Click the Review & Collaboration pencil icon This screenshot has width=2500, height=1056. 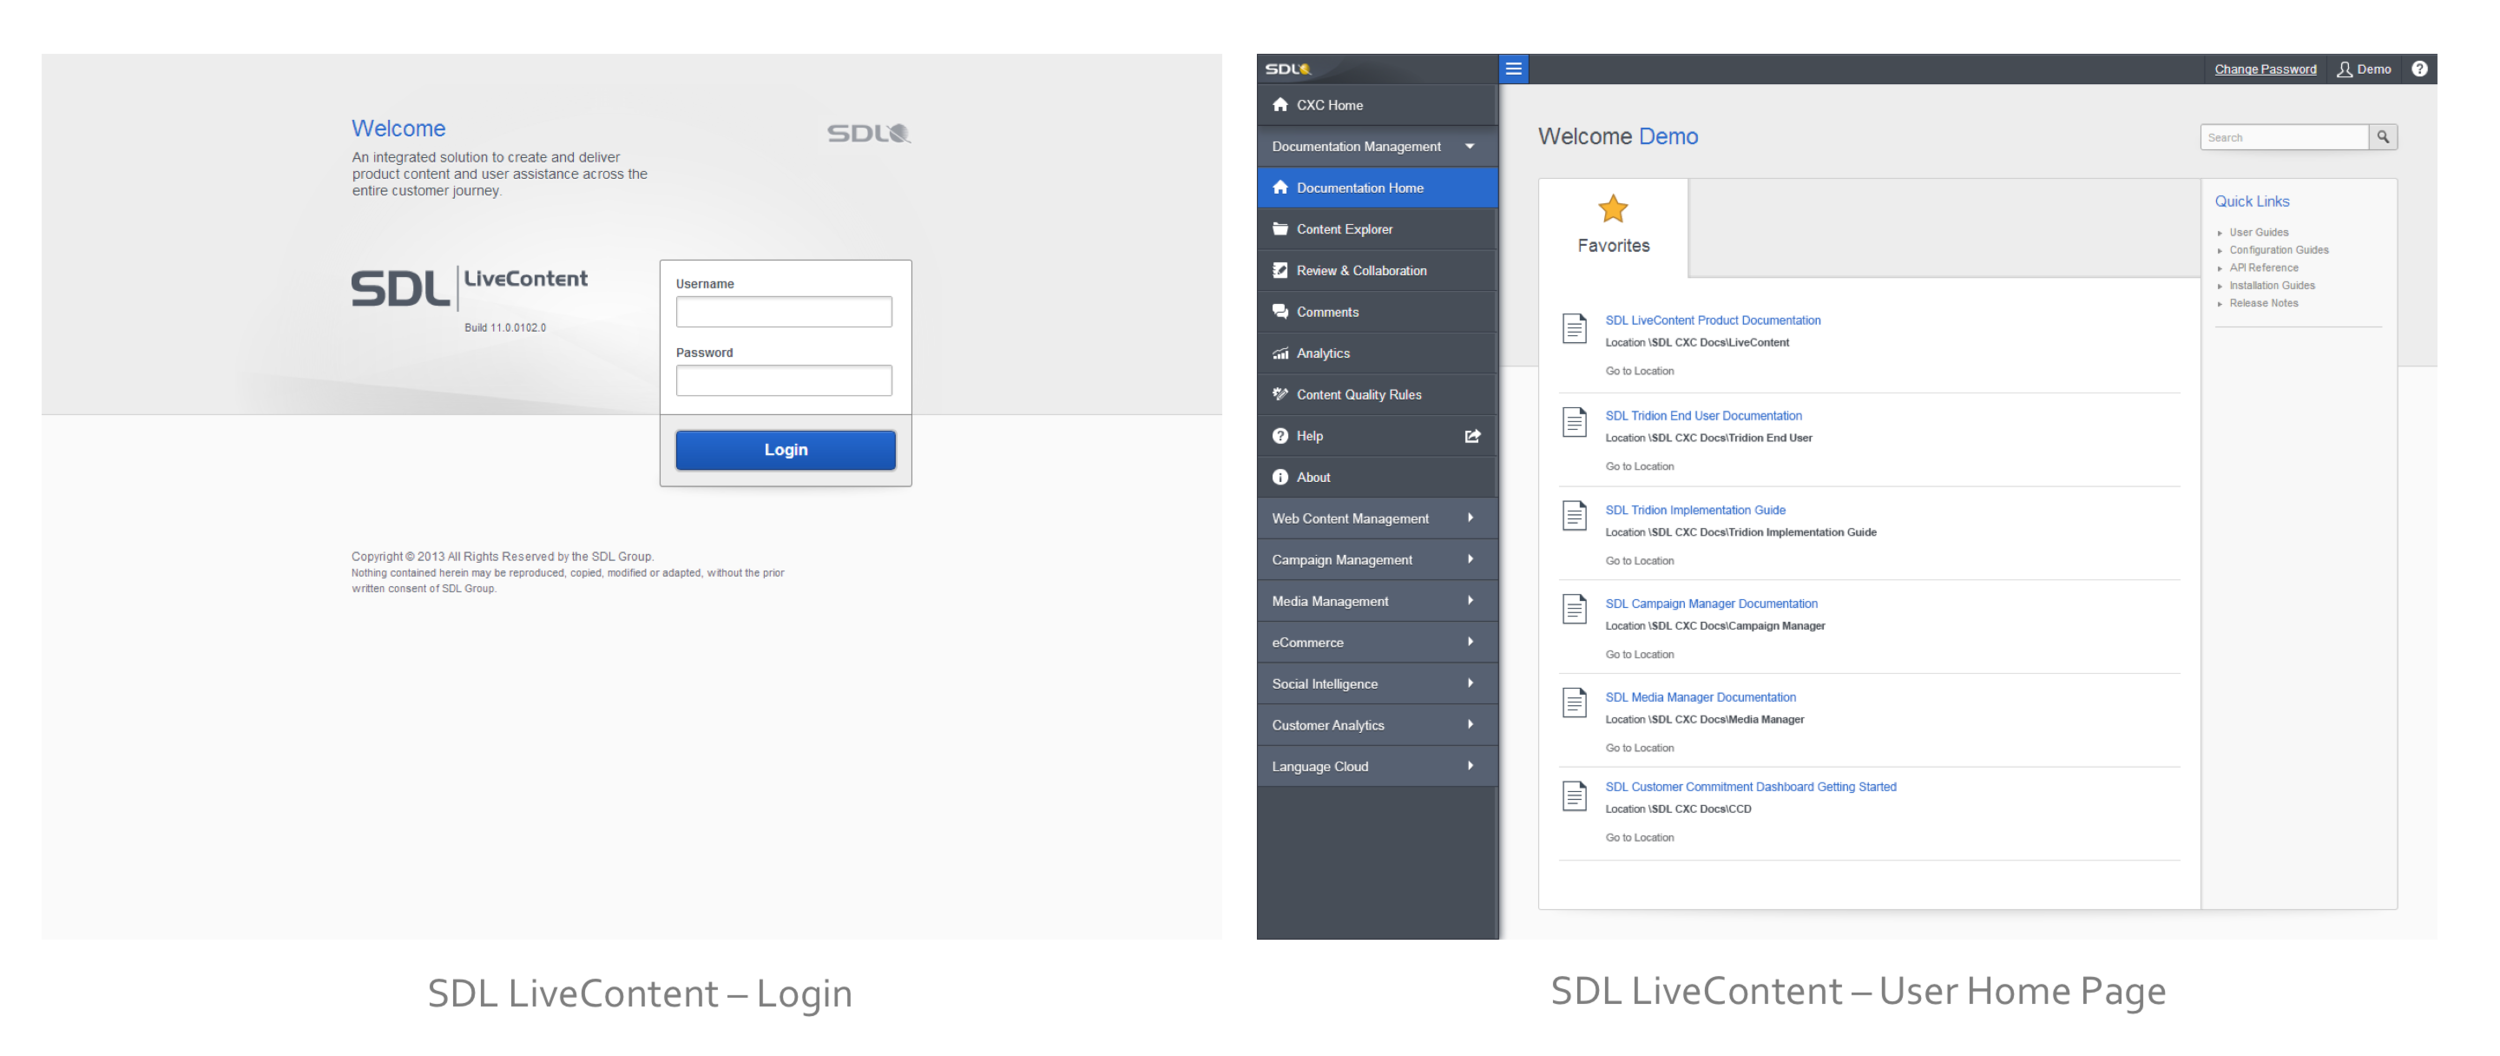(1279, 270)
